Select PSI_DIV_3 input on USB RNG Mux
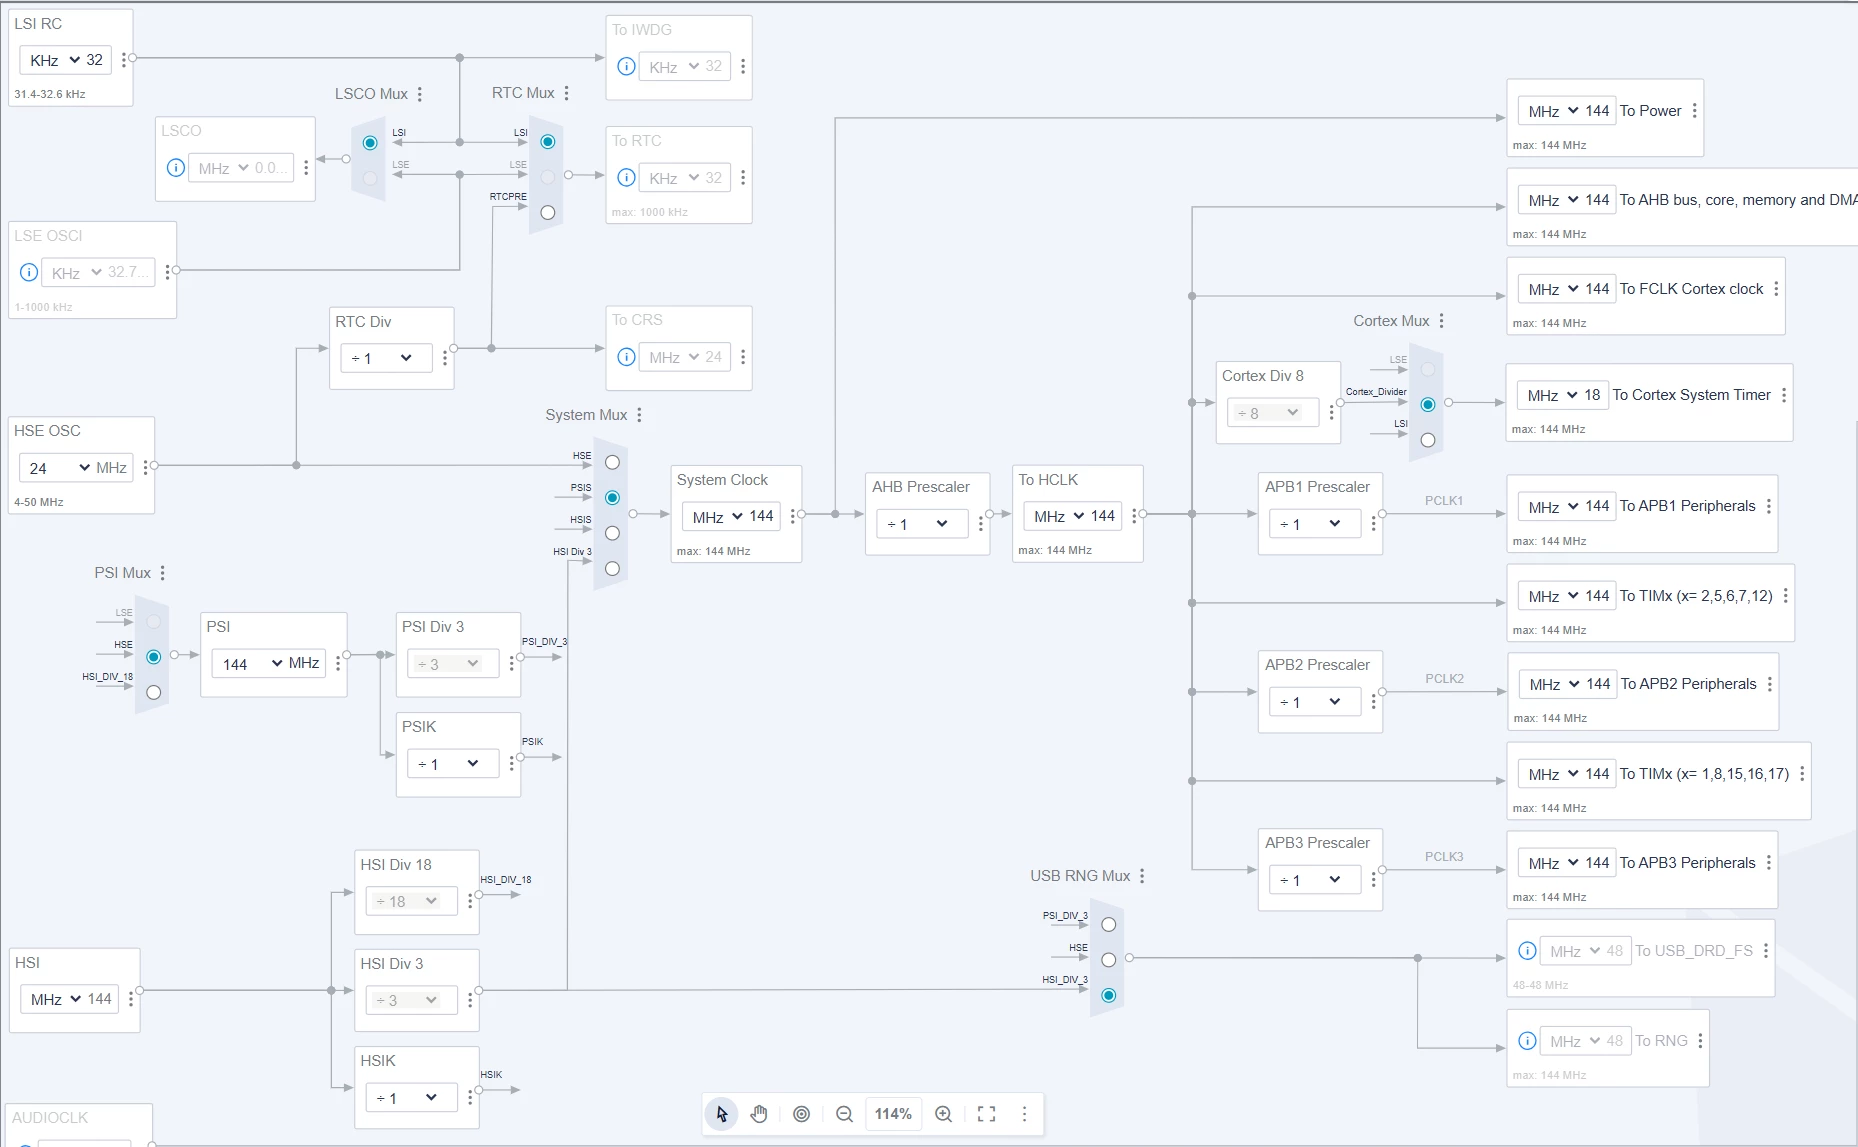The height and width of the screenshot is (1147, 1858). coord(1108,925)
